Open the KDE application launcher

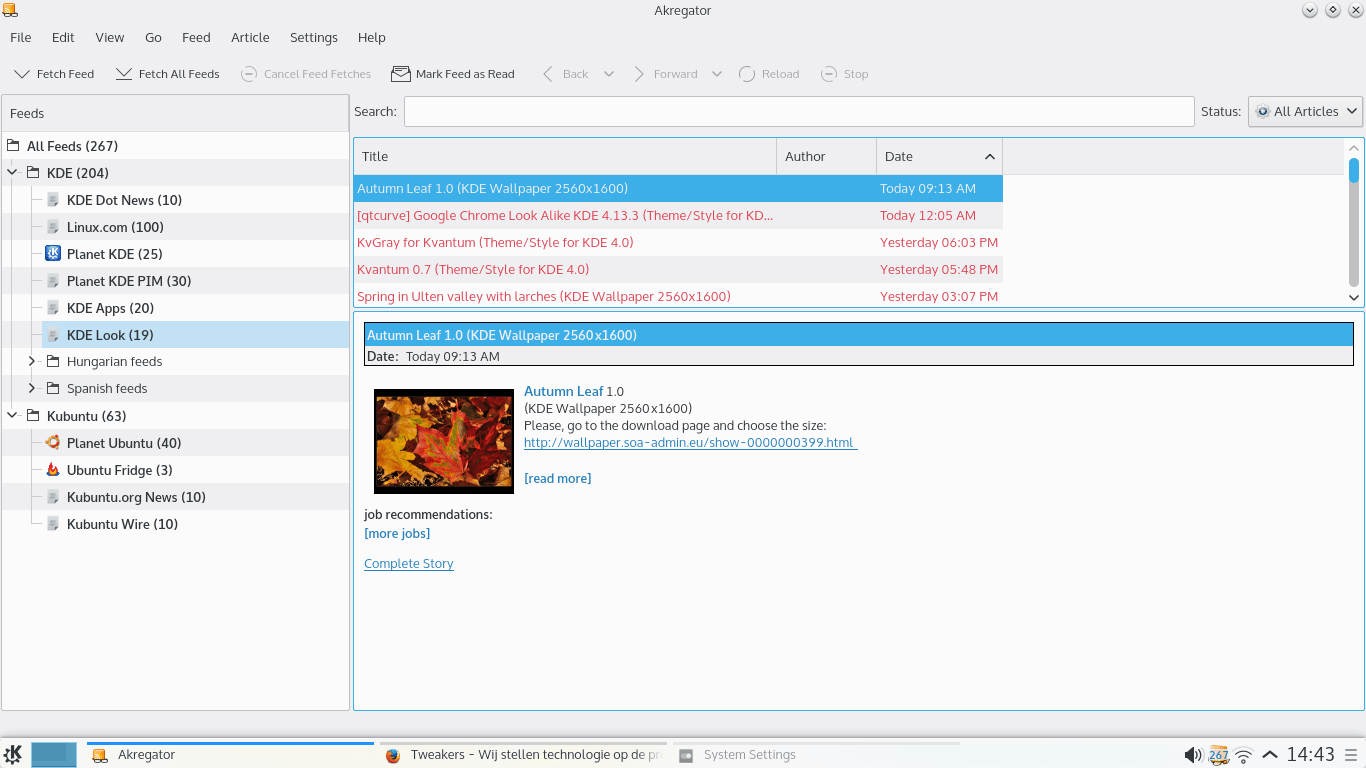(x=13, y=755)
